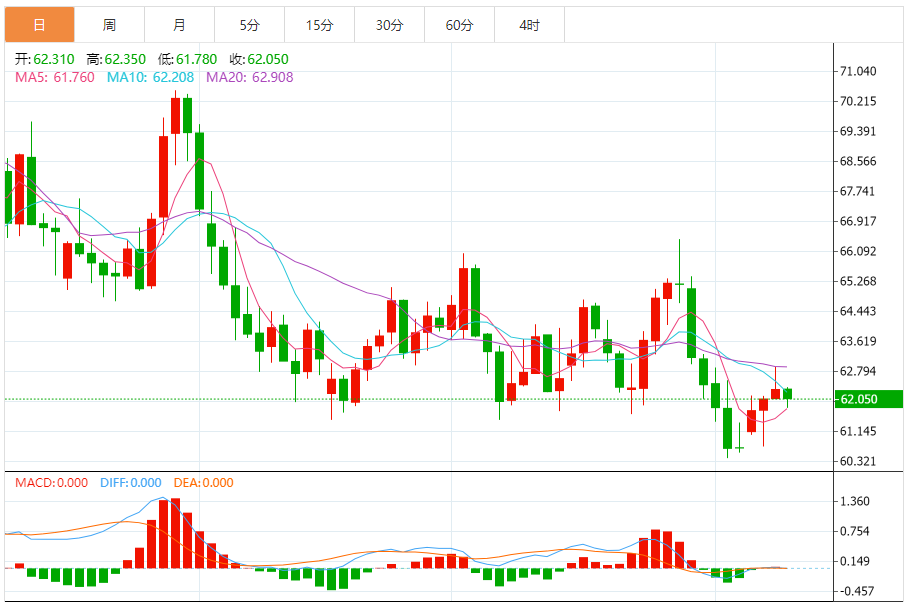Click the MA10: 62.208 indicator label

coord(150,77)
